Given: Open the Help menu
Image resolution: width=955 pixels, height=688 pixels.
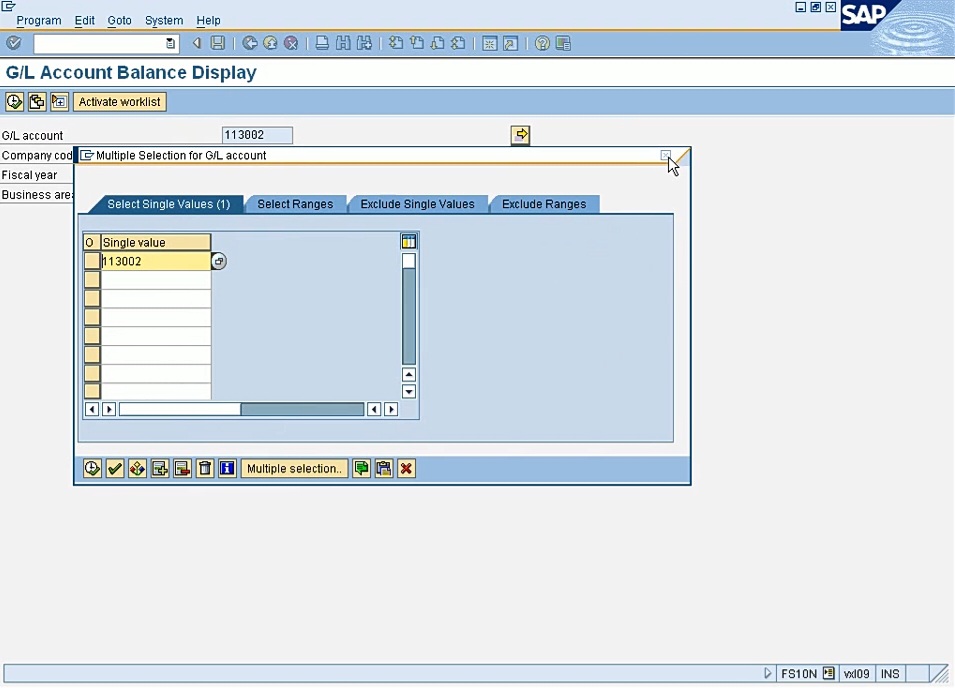Looking at the screenshot, I should coord(208,20).
